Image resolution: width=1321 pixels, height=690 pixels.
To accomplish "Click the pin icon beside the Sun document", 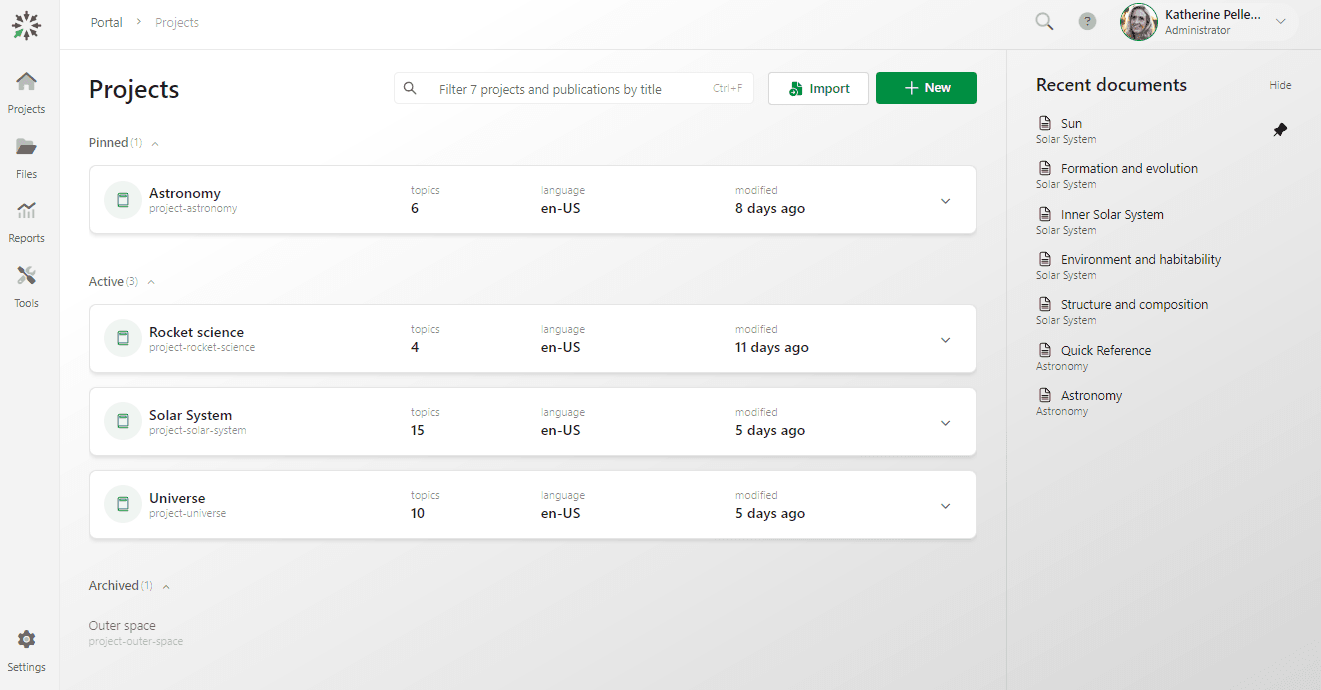I will coord(1280,130).
